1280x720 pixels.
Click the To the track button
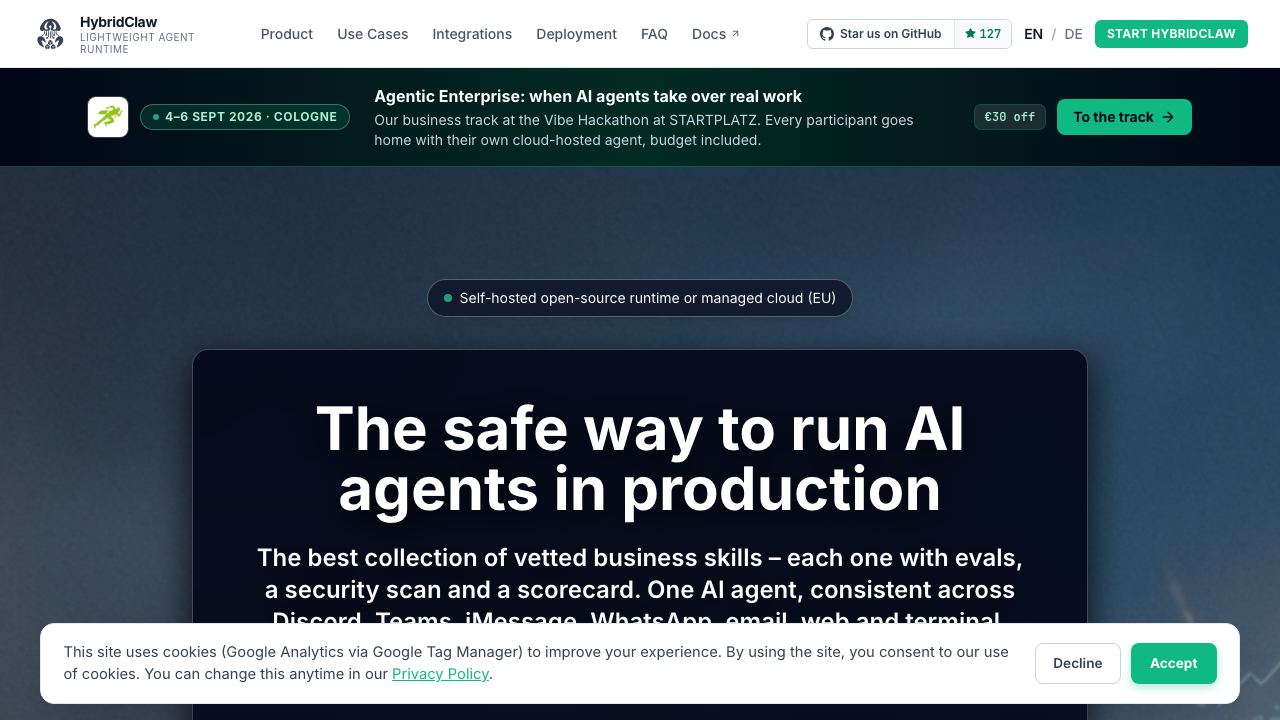[1124, 117]
